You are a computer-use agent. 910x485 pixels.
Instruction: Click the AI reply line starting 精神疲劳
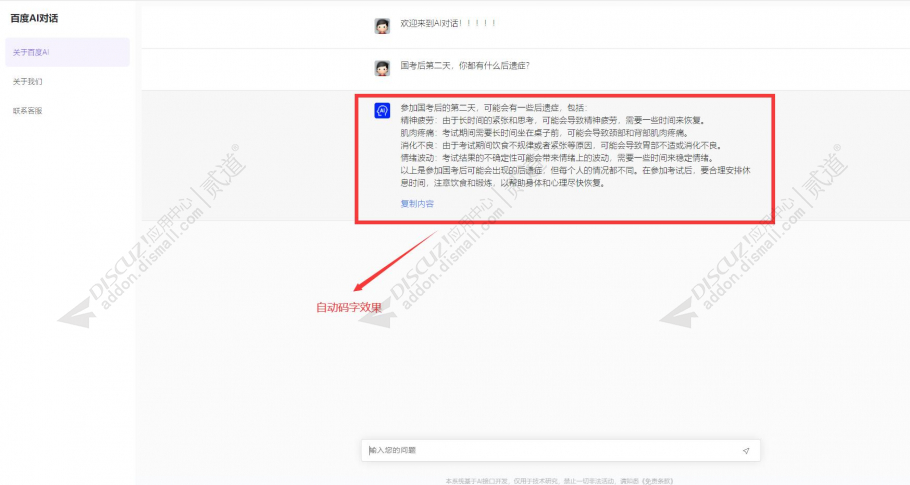click(552, 121)
